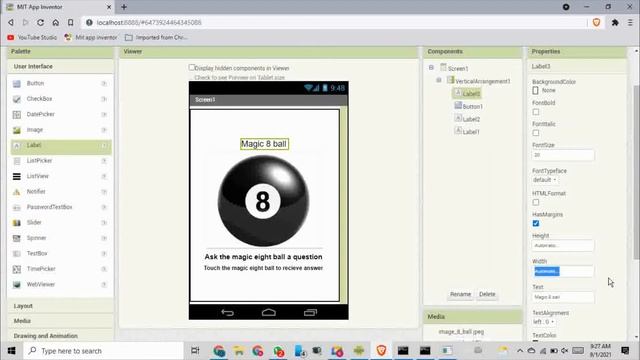
Task: Go to browser home page
Action: (56, 22)
